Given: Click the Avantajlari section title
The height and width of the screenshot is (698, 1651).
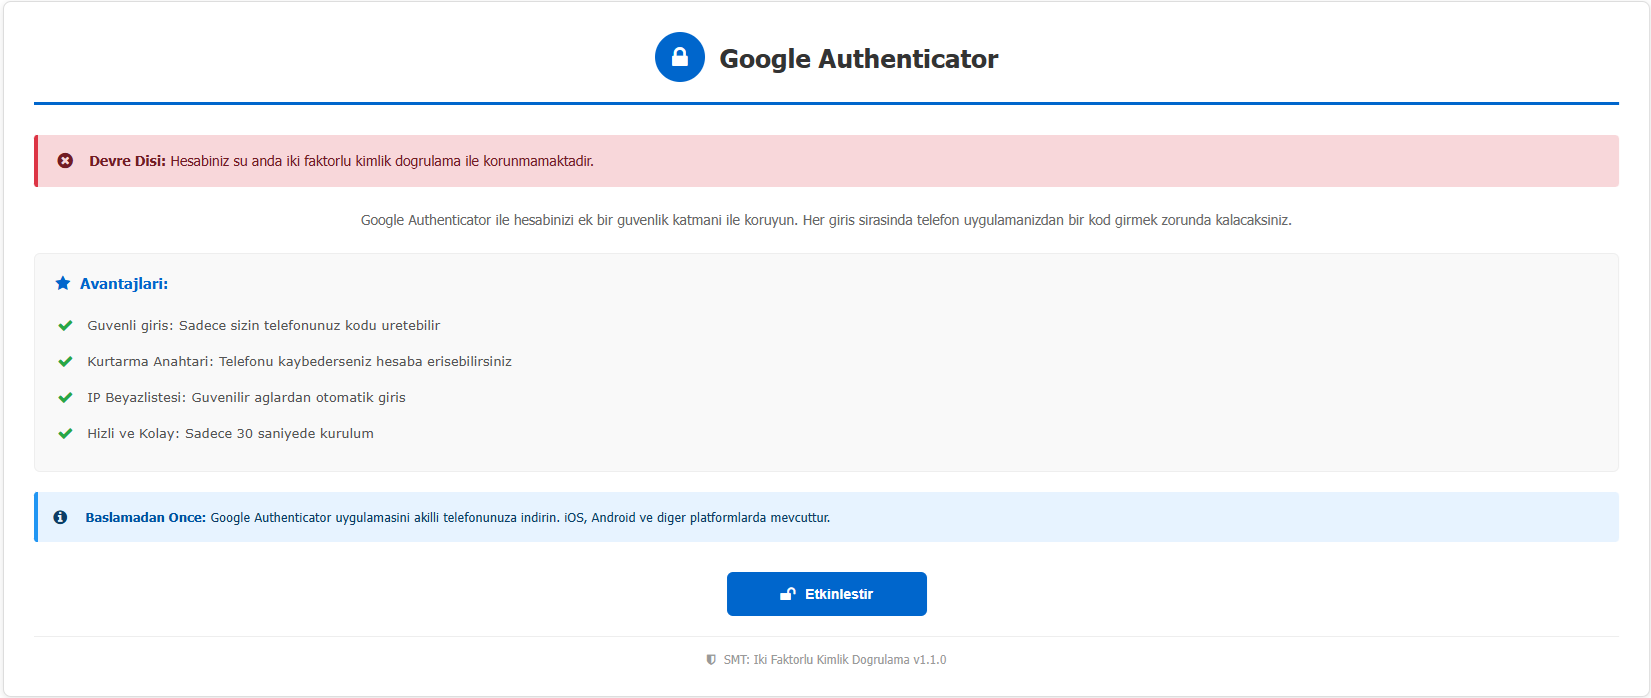Looking at the screenshot, I should coord(124,284).
